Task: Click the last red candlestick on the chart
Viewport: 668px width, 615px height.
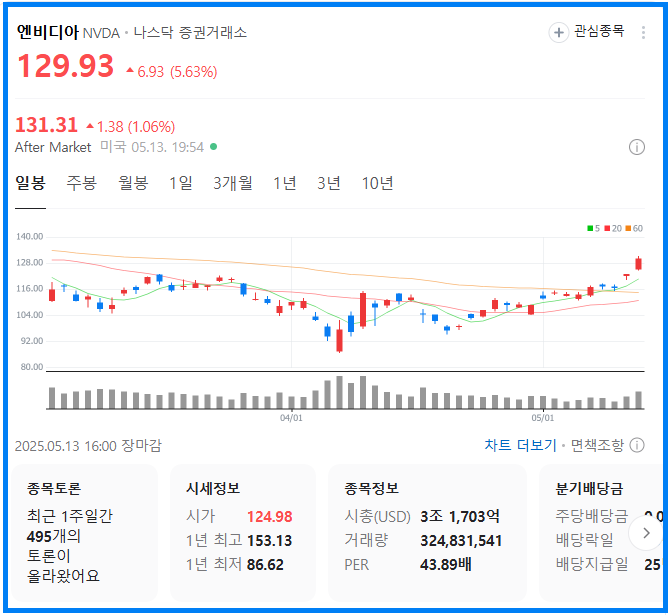Action: 638,264
